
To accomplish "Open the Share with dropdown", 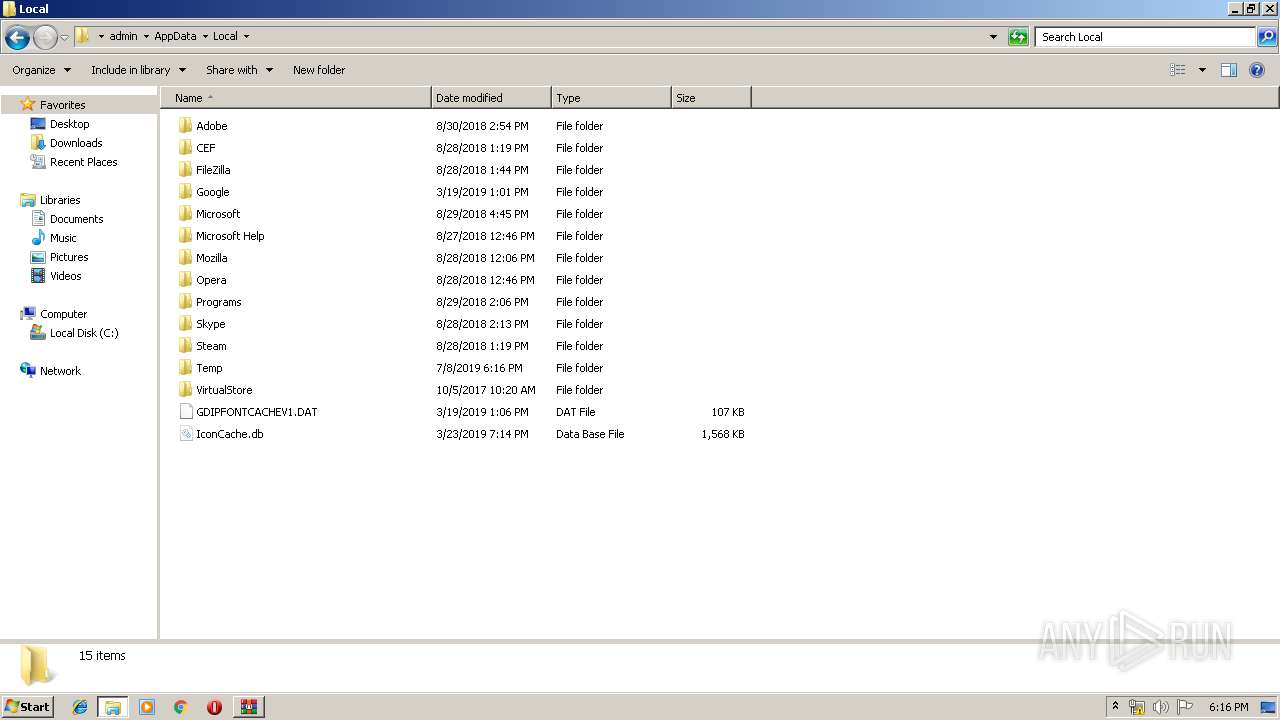I will tap(240, 70).
